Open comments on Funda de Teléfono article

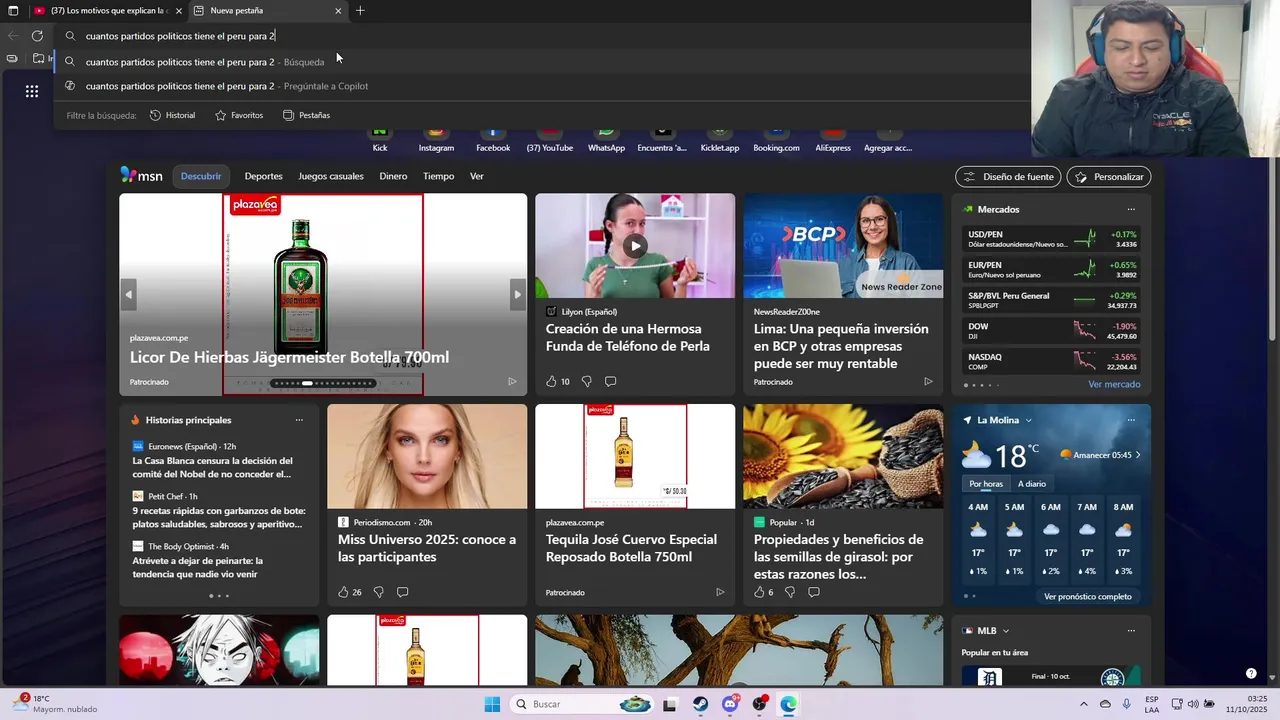coord(610,381)
